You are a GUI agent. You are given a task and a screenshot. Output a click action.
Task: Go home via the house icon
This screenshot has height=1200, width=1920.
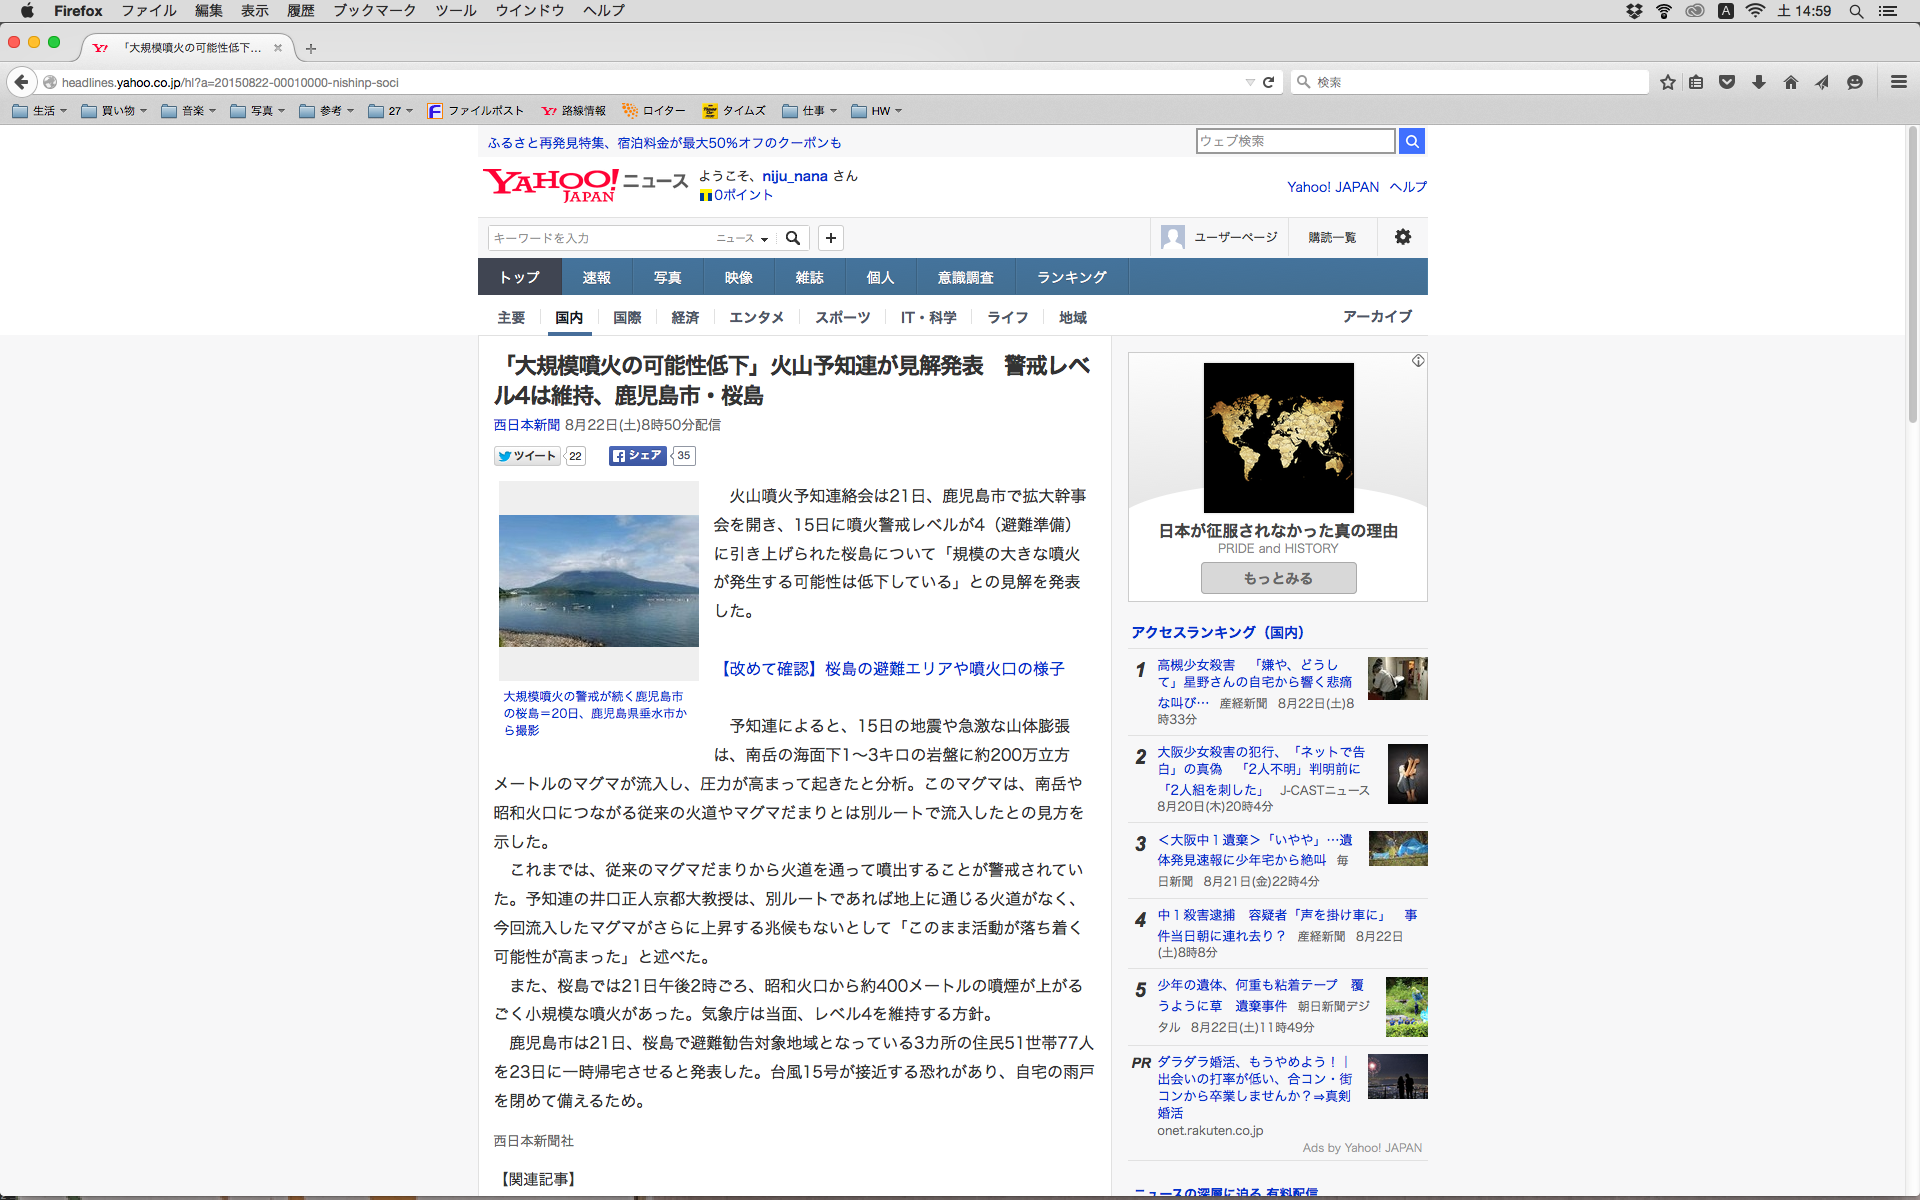tap(1790, 82)
